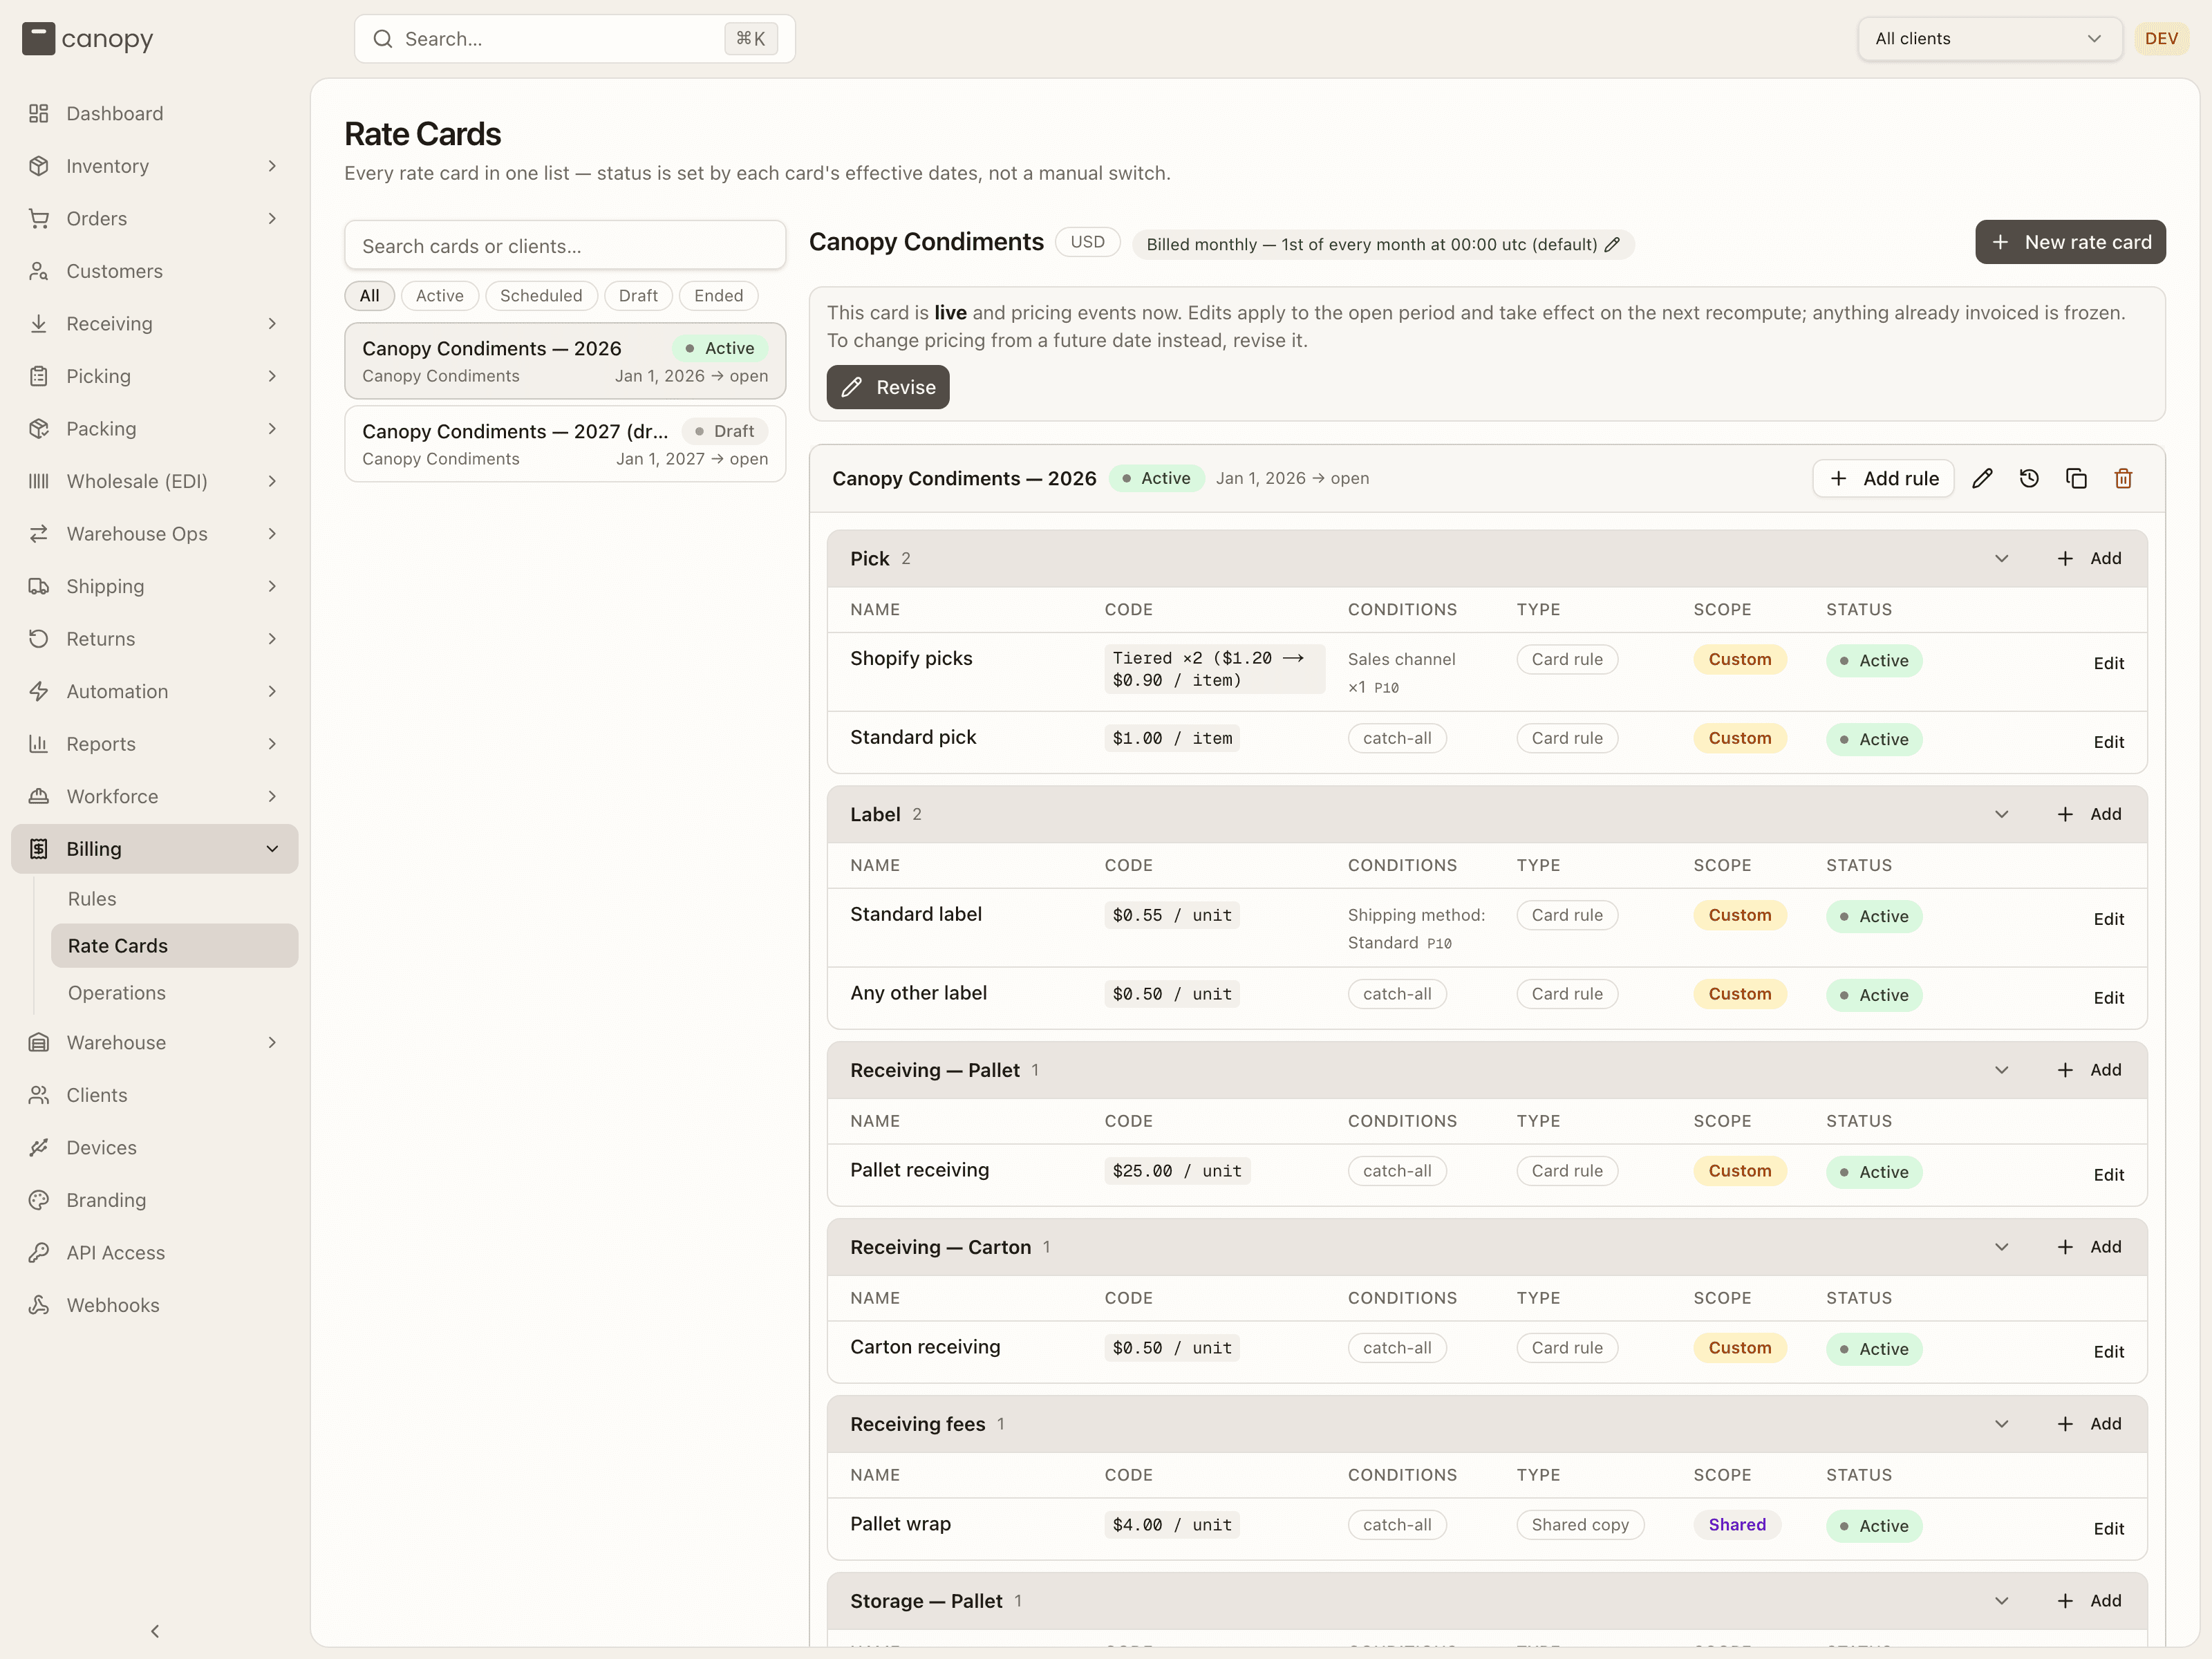Filter rate cards by Scheduled status

tap(541, 296)
